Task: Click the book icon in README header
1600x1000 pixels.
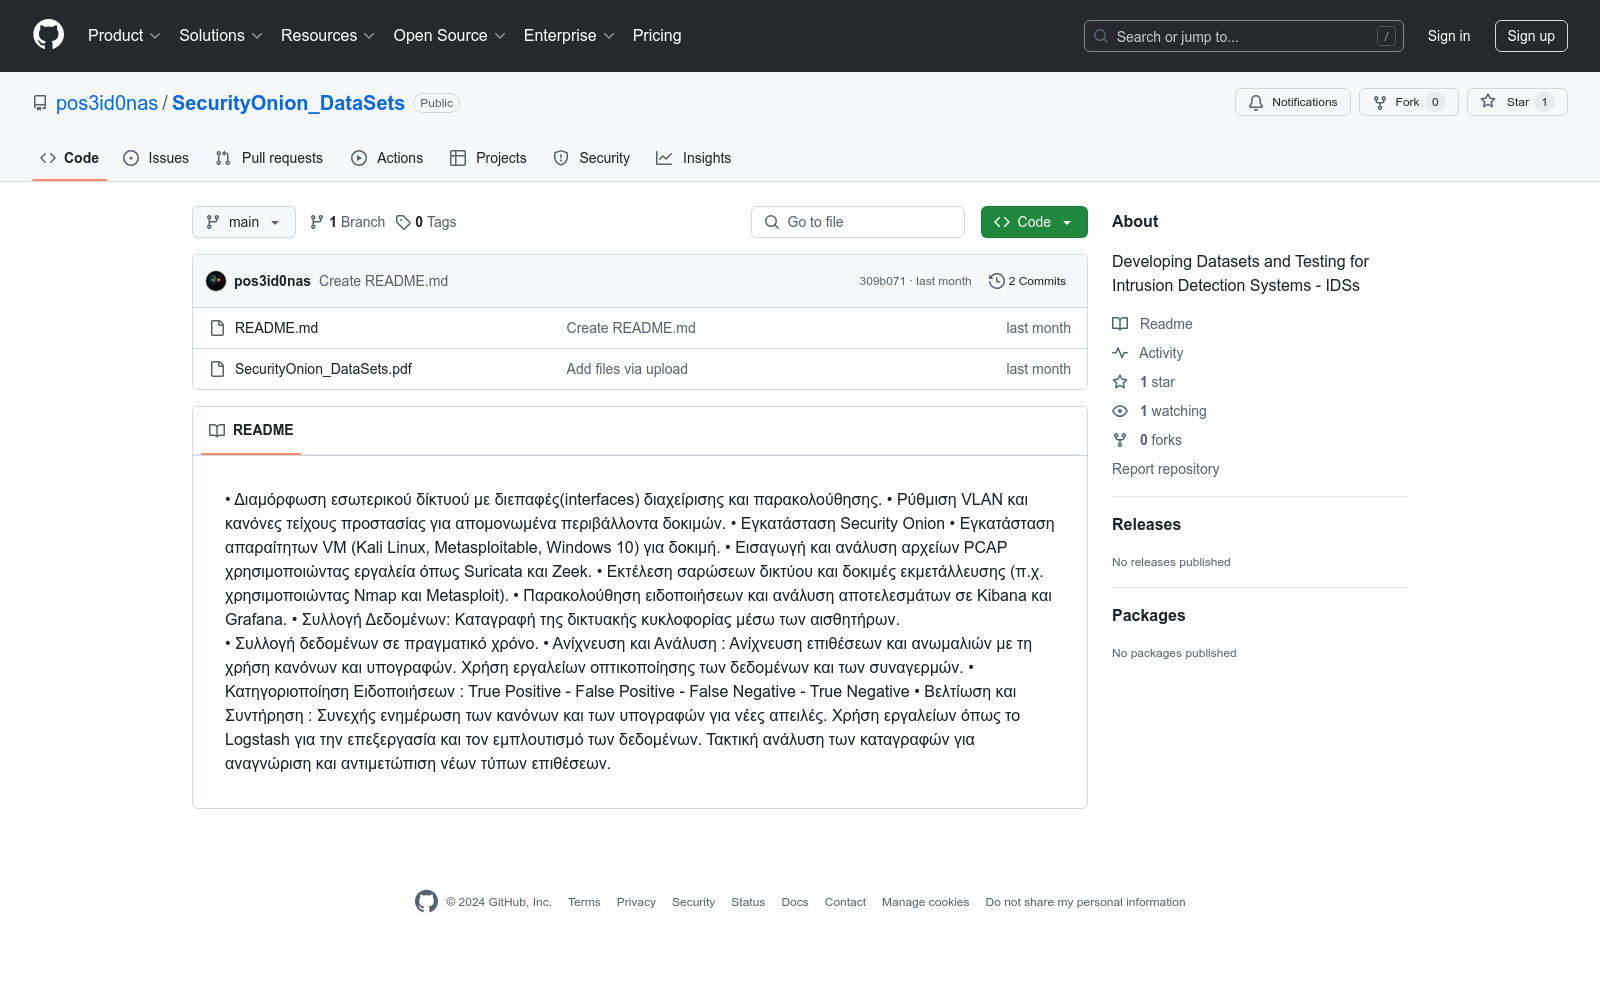Action: 217,430
